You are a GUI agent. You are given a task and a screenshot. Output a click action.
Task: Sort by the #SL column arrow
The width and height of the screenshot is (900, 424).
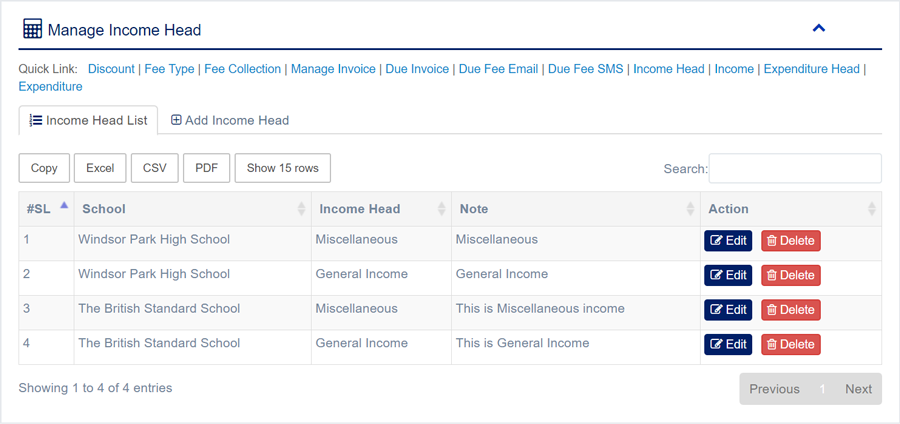click(64, 207)
